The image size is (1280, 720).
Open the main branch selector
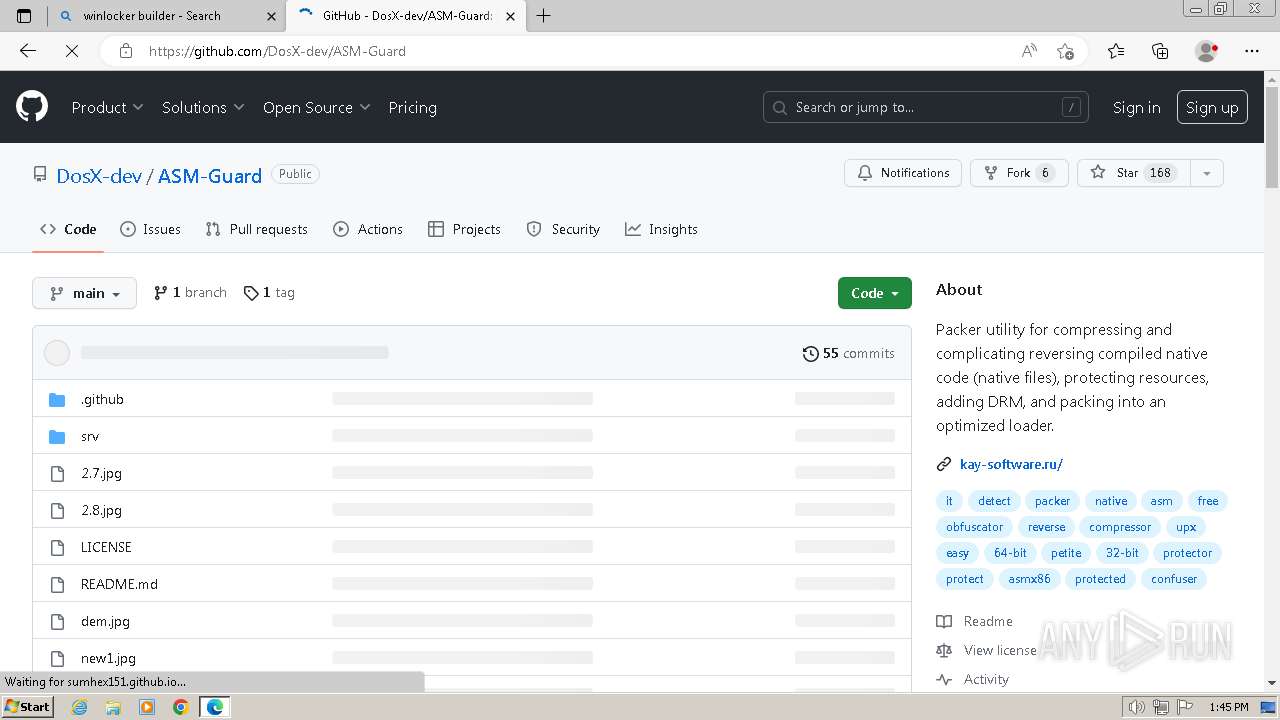point(84,293)
